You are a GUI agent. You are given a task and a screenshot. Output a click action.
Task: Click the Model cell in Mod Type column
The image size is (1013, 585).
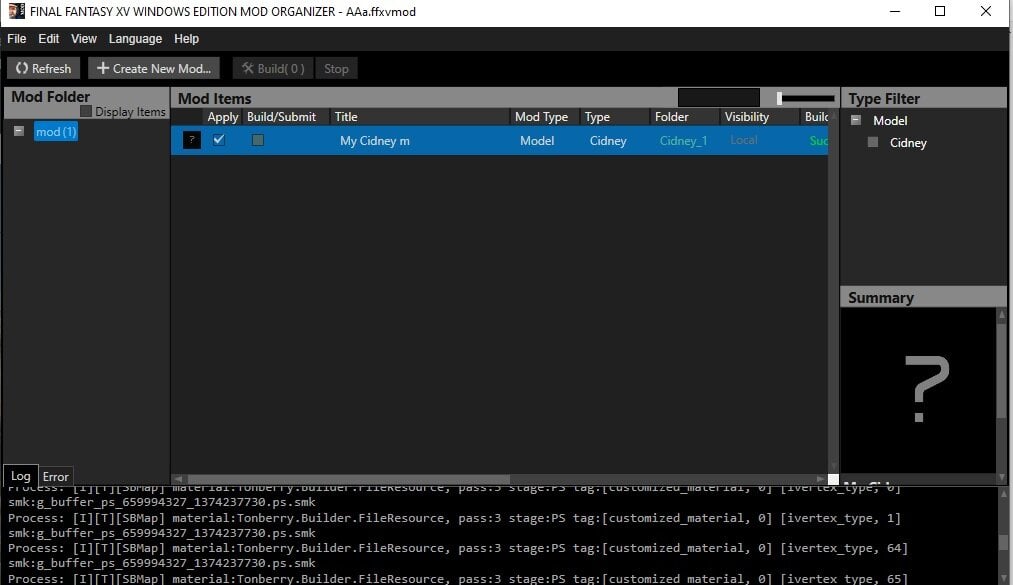537,141
